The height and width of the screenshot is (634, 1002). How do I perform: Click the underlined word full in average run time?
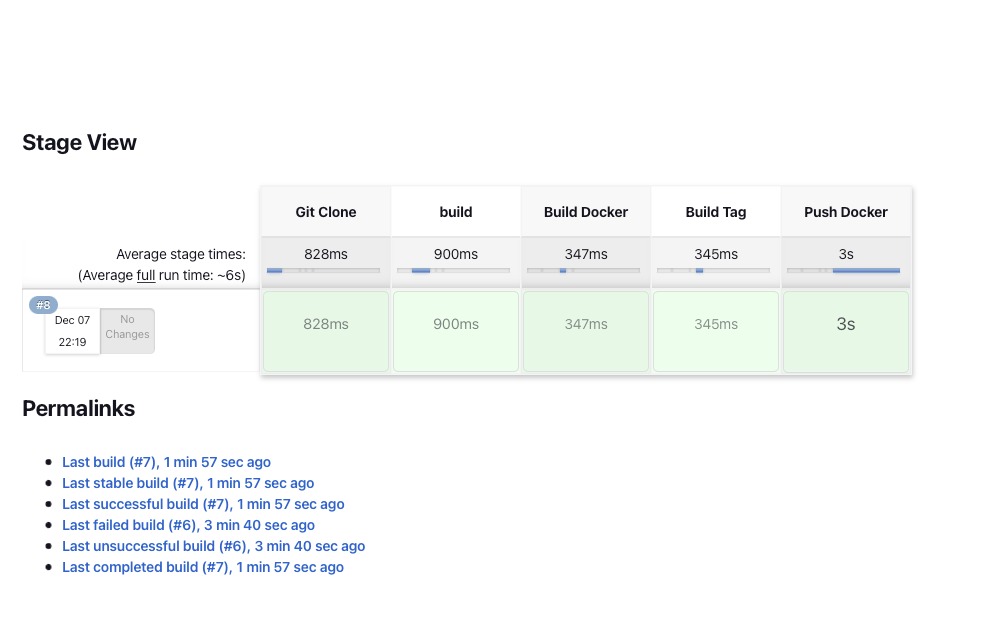click(146, 274)
